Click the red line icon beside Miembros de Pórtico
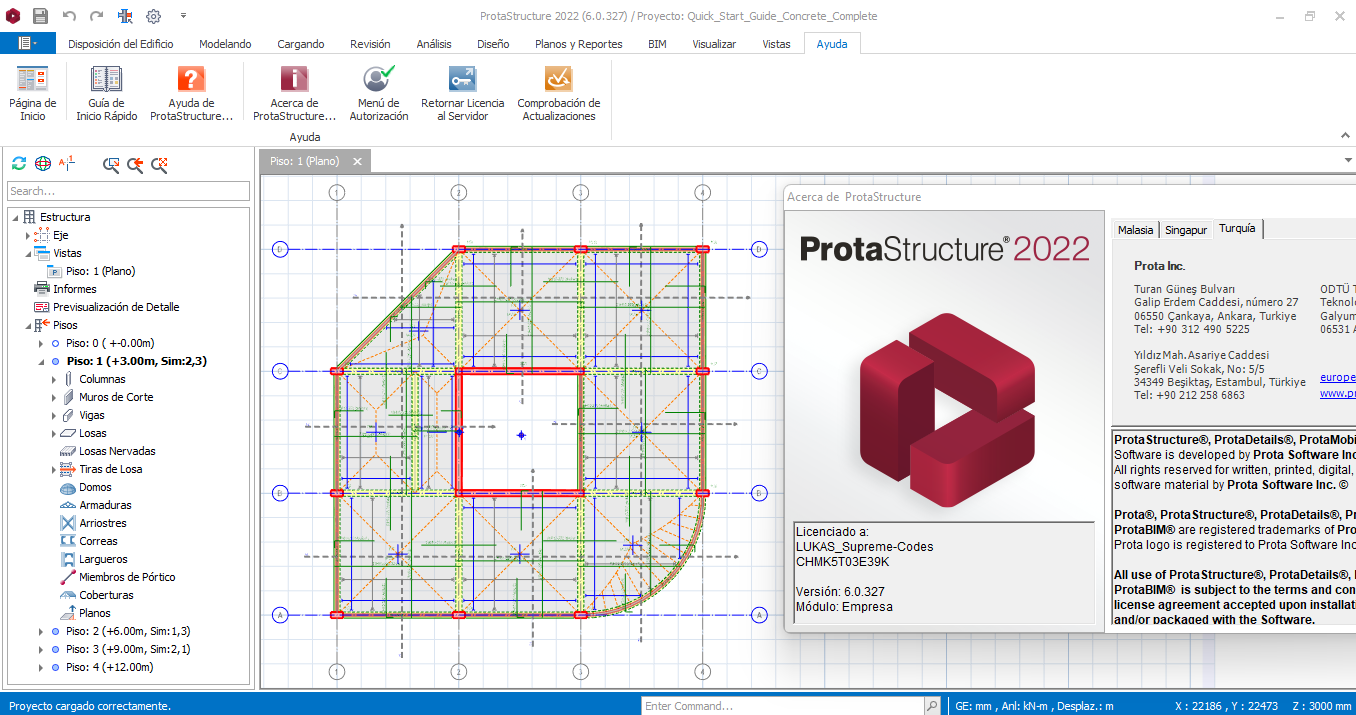 (x=68, y=577)
